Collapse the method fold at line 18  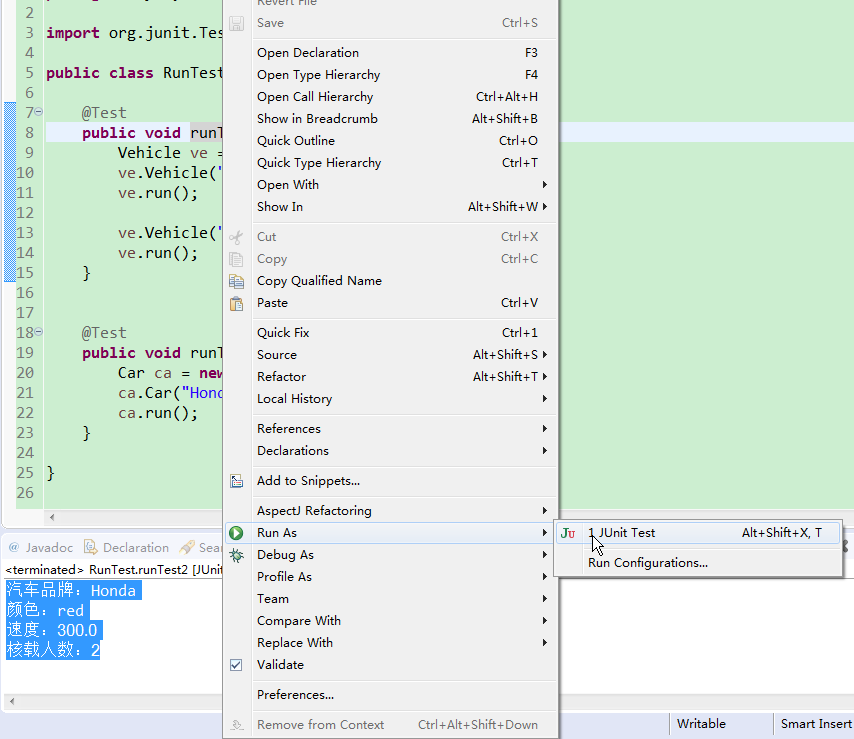pyautogui.click(x=39, y=332)
